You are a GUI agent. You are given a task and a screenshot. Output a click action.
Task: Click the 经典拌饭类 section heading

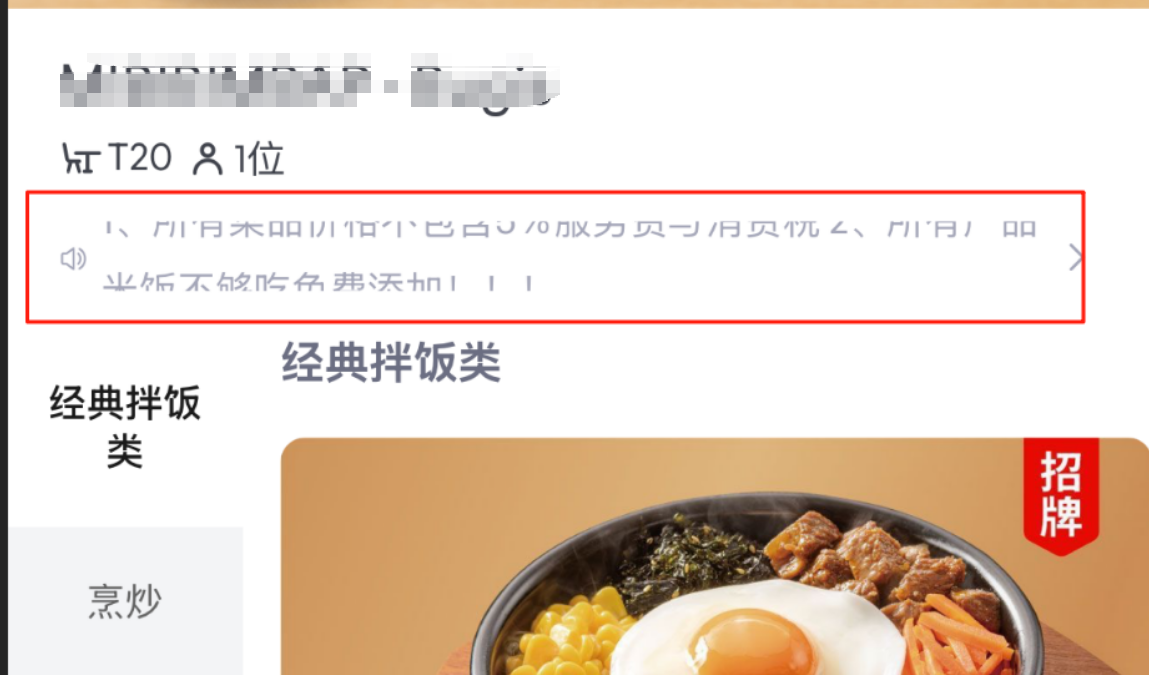pos(391,362)
